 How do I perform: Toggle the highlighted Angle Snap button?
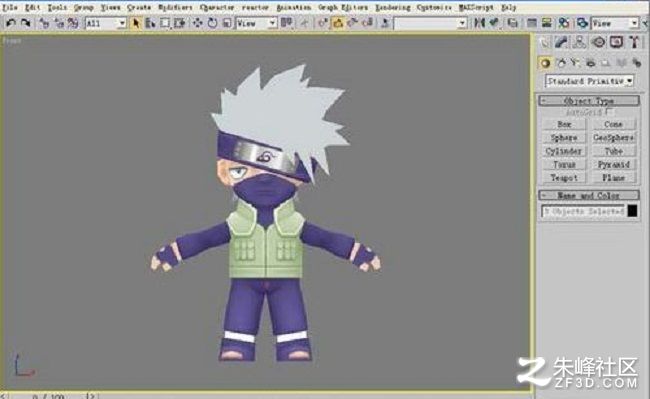[338, 23]
